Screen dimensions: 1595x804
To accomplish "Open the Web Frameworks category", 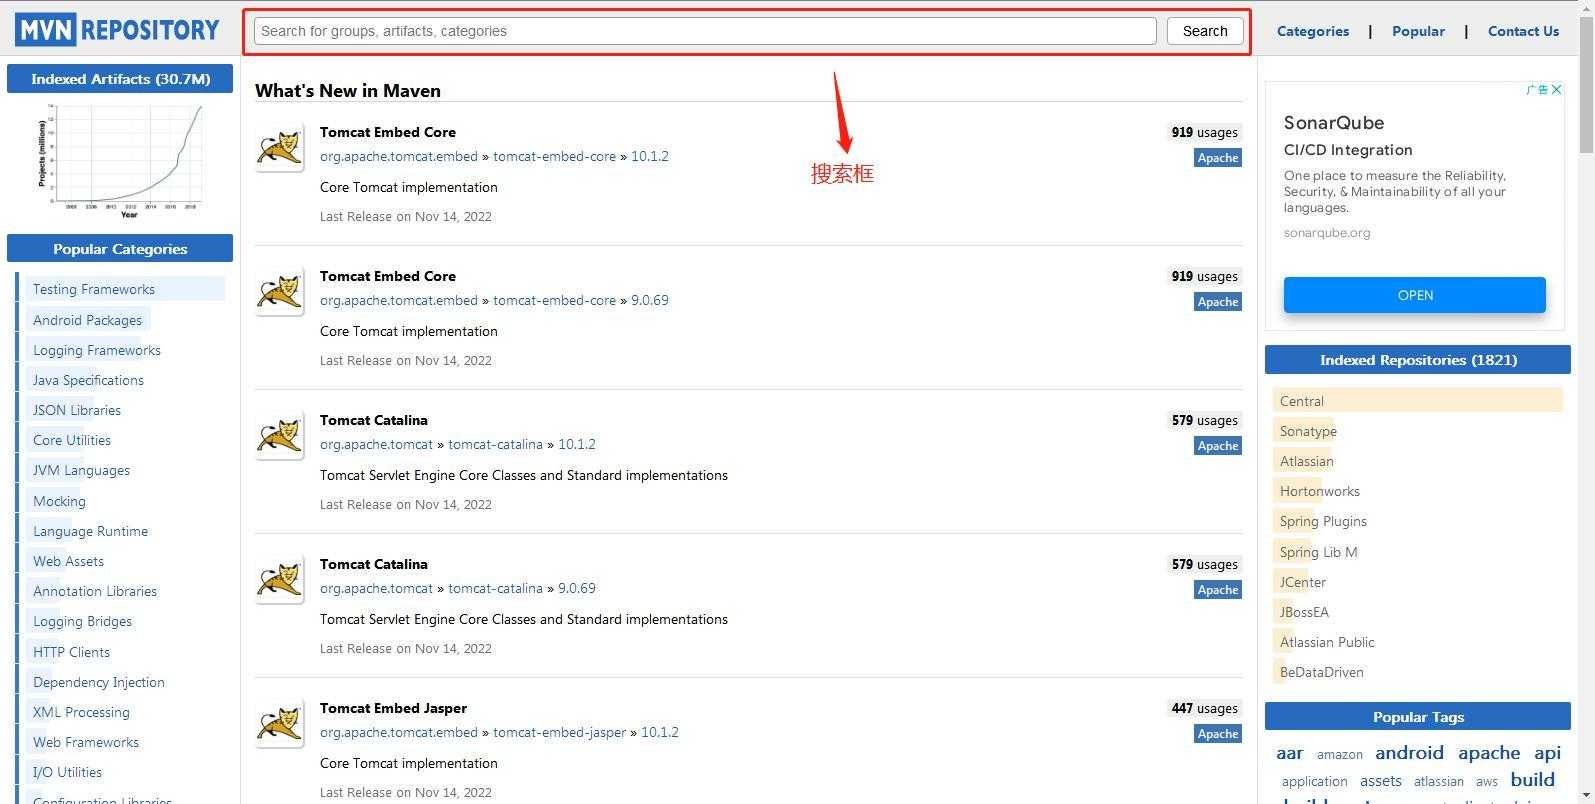I will tap(86, 742).
